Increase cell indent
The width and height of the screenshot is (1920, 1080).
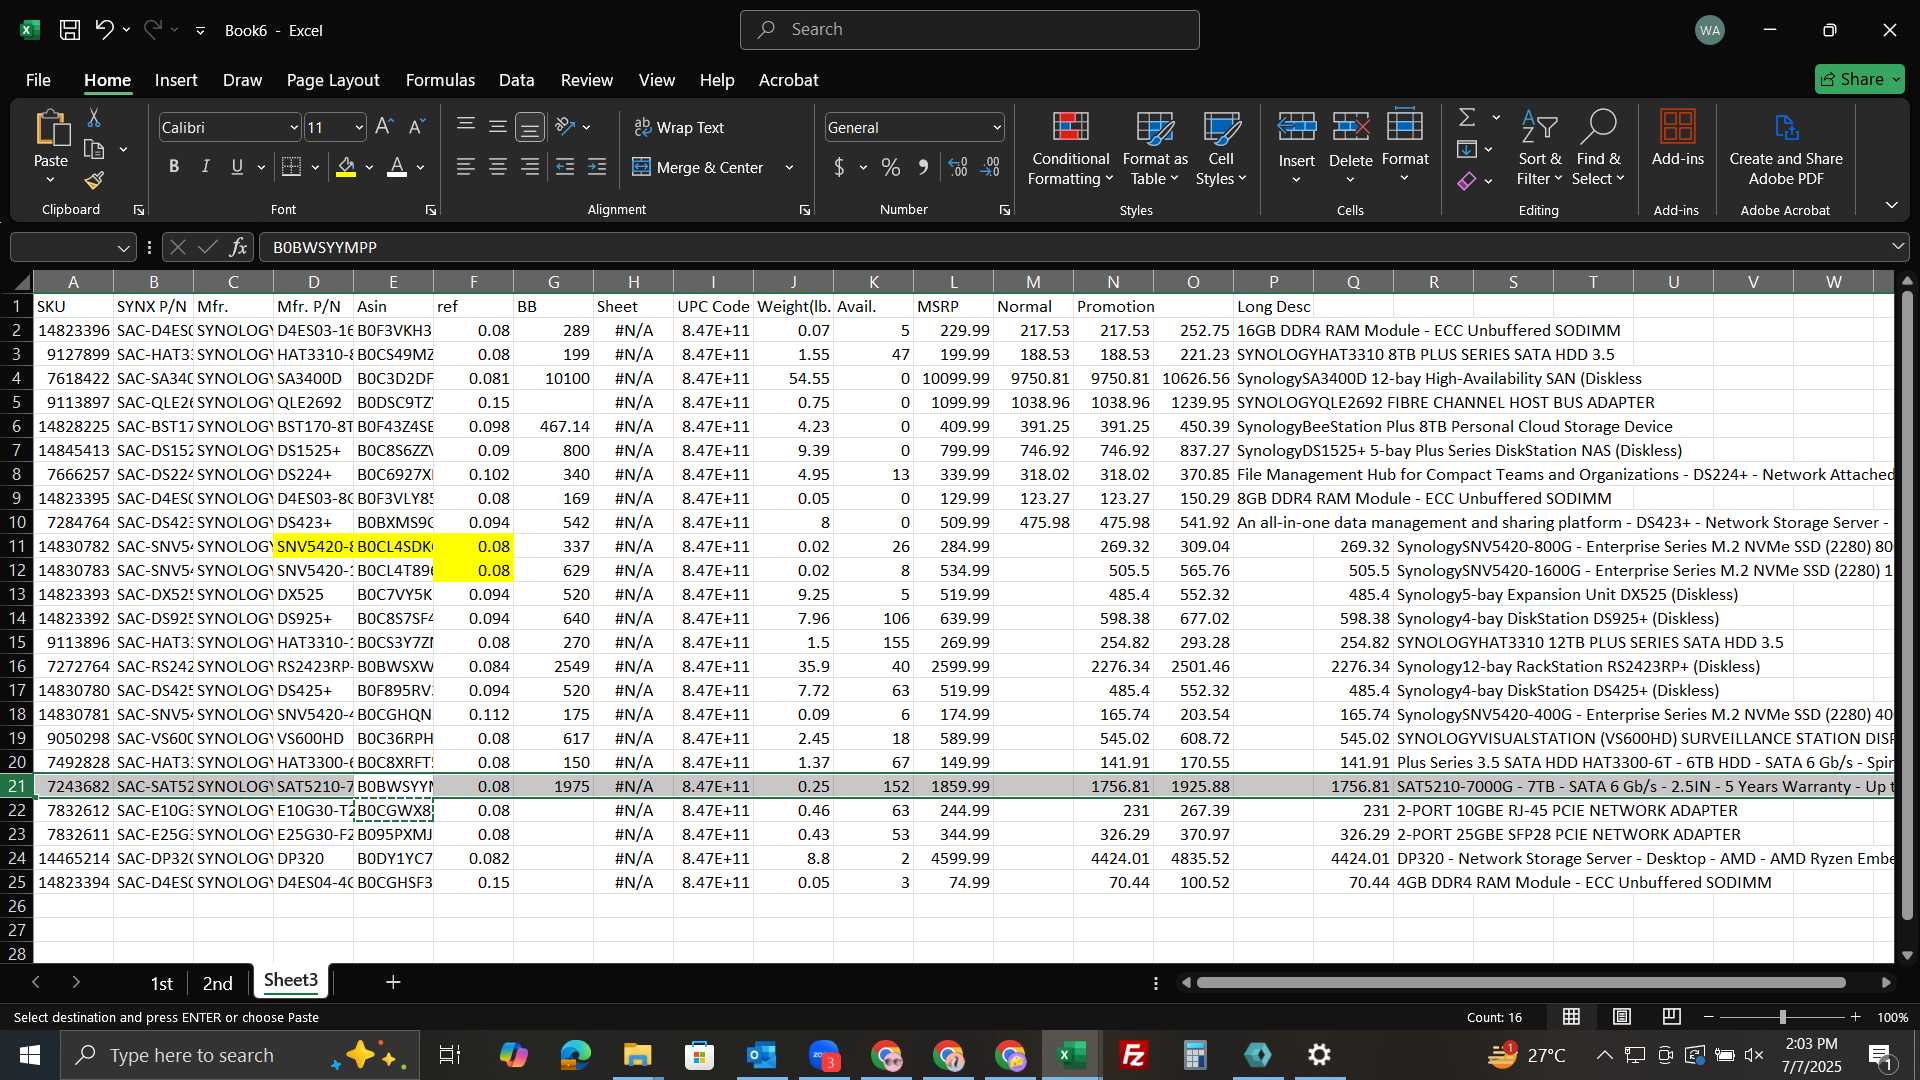point(597,167)
